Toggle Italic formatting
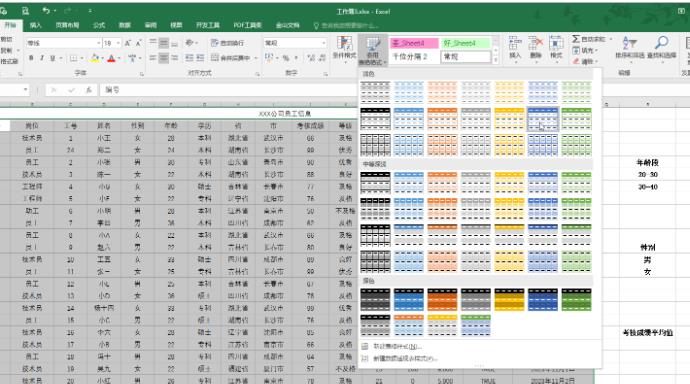The width and height of the screenshot is (690, 384). [x=42, y=58]
